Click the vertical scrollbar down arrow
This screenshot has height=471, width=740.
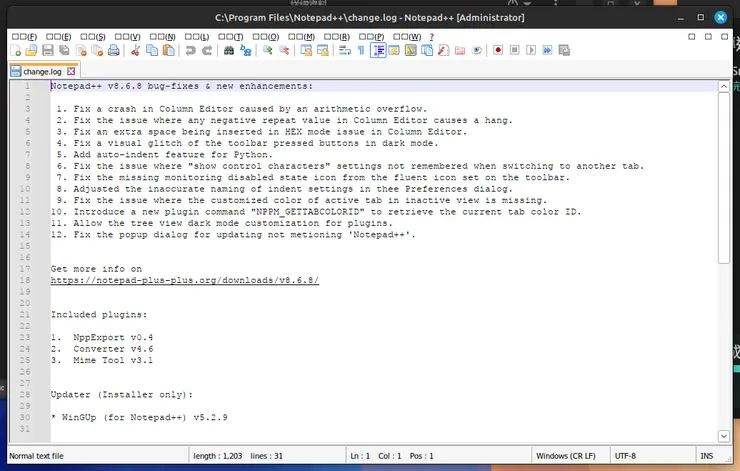coord(723,437)
